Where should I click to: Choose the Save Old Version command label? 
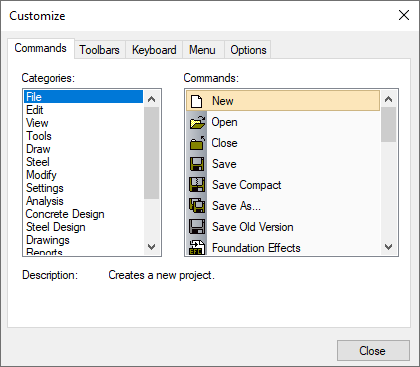click(253, 227)
